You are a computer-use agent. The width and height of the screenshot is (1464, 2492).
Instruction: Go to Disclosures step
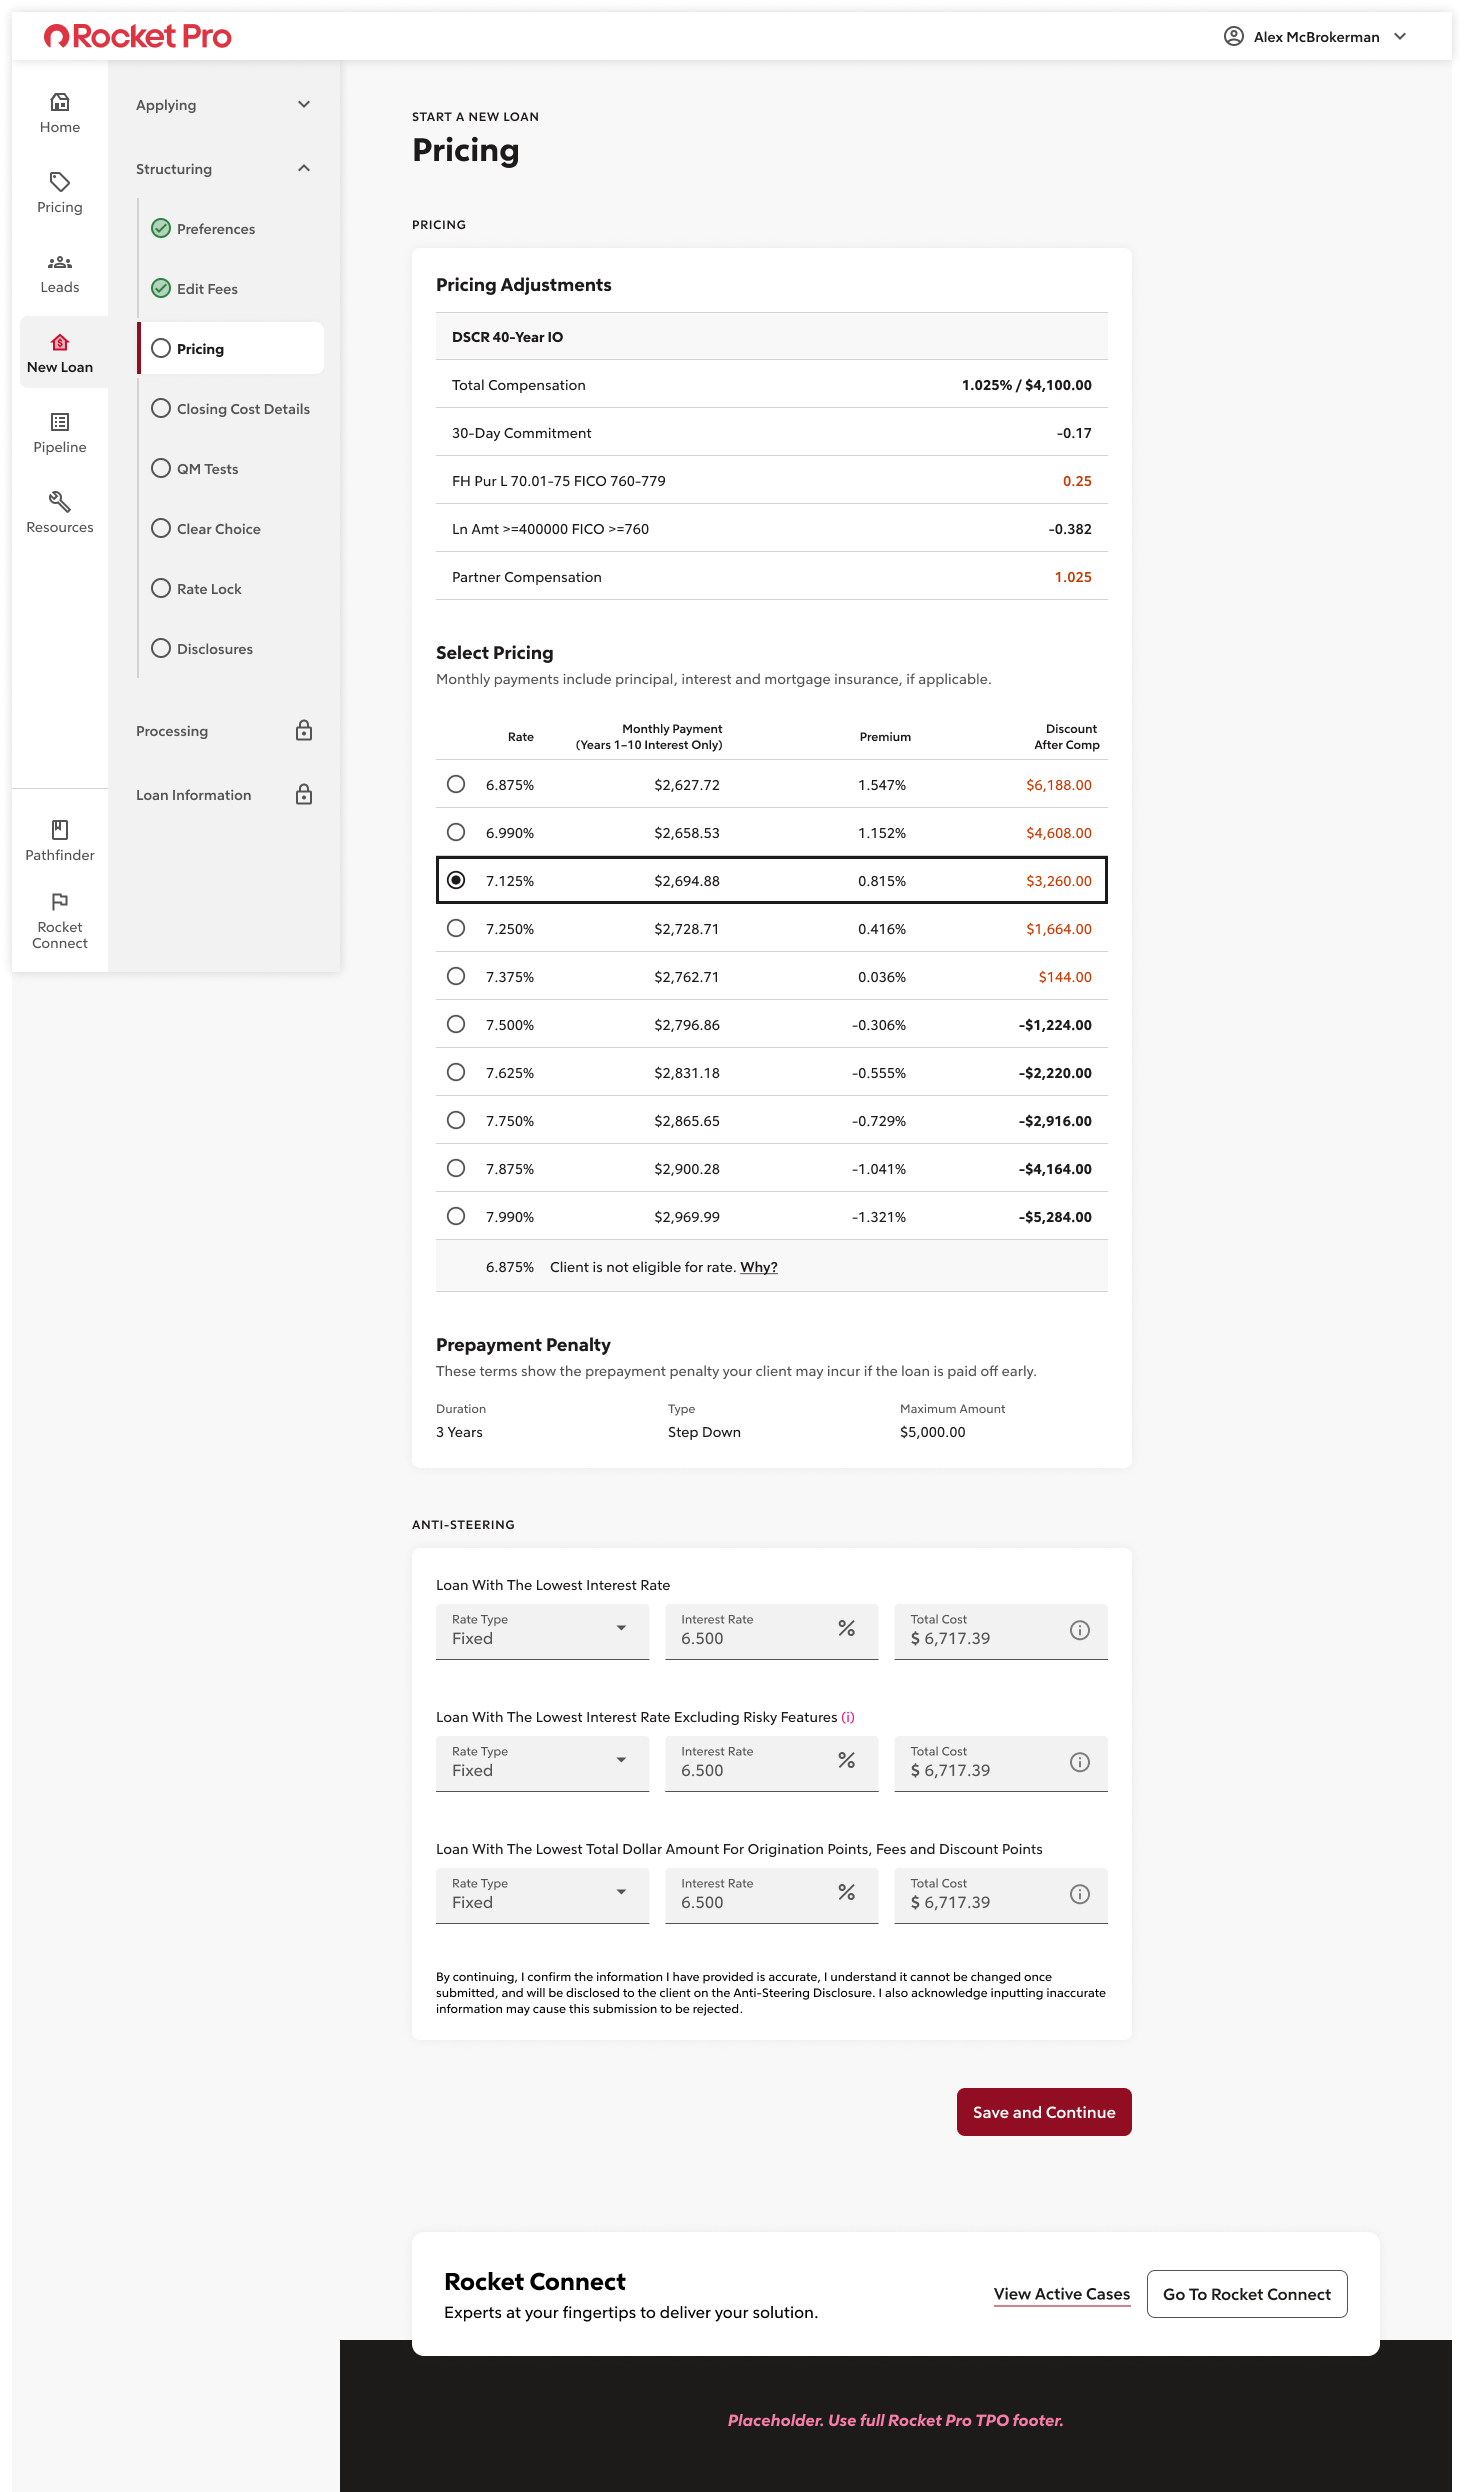pyautogui.click(x=215, y=649)
